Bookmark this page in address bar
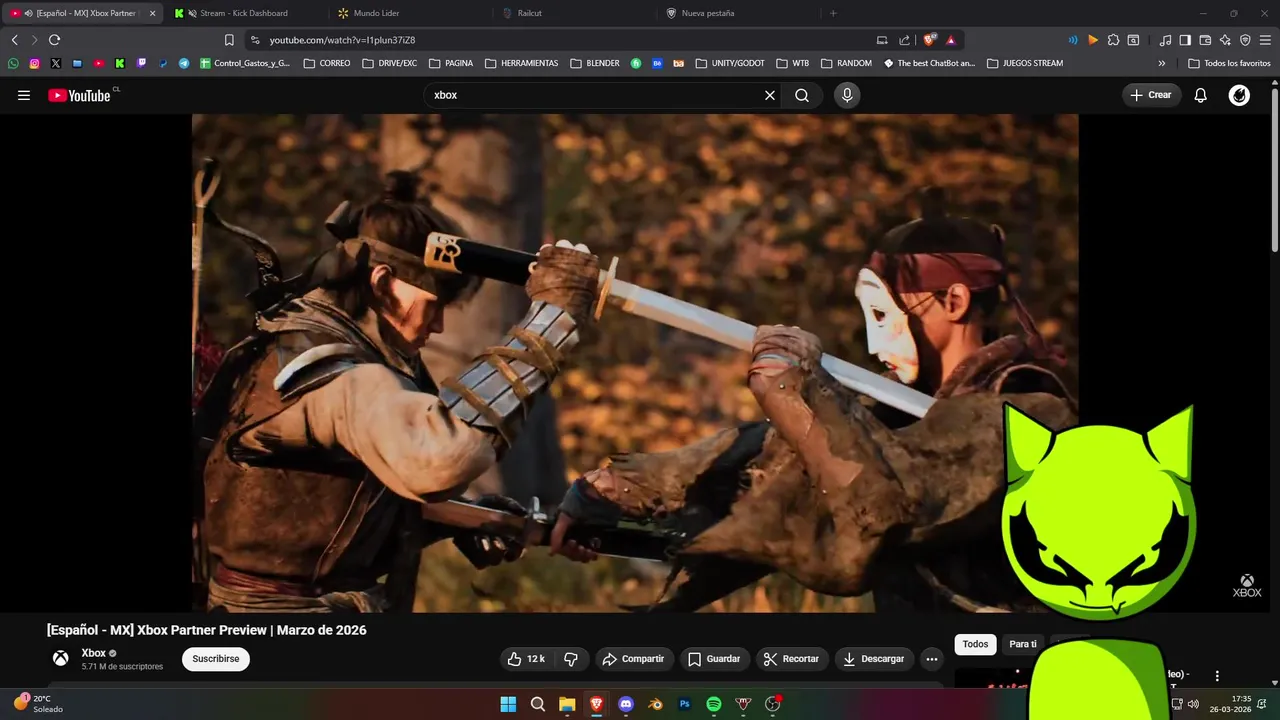Viewport: 1280px width, 720px height. (x=229, y=40)
